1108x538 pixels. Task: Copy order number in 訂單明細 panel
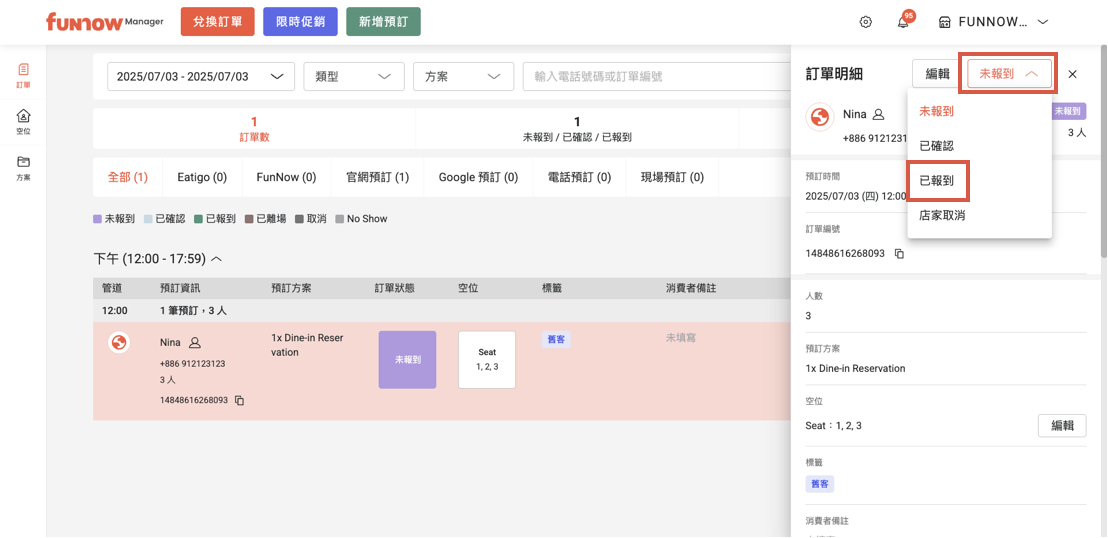(899, 254)
